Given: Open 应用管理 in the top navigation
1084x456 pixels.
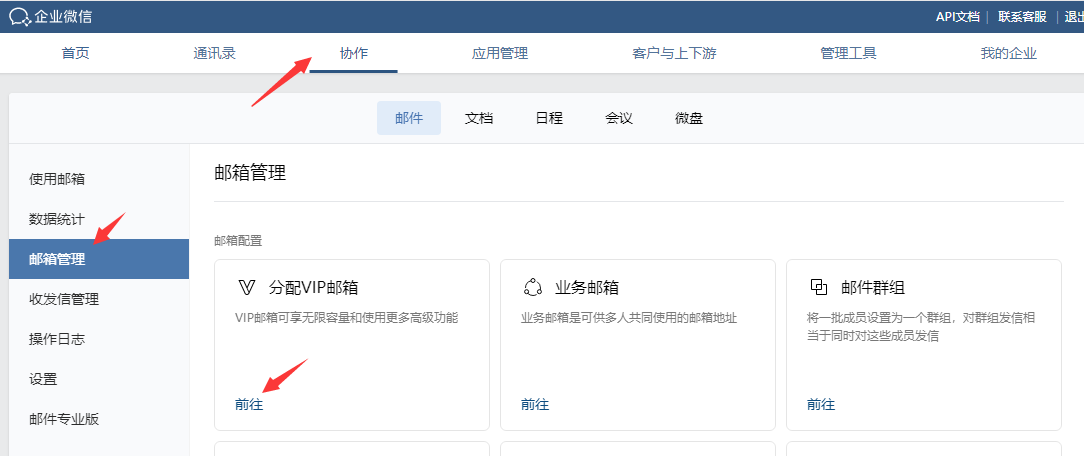Looking at the screenshot, I should point(500,54).
